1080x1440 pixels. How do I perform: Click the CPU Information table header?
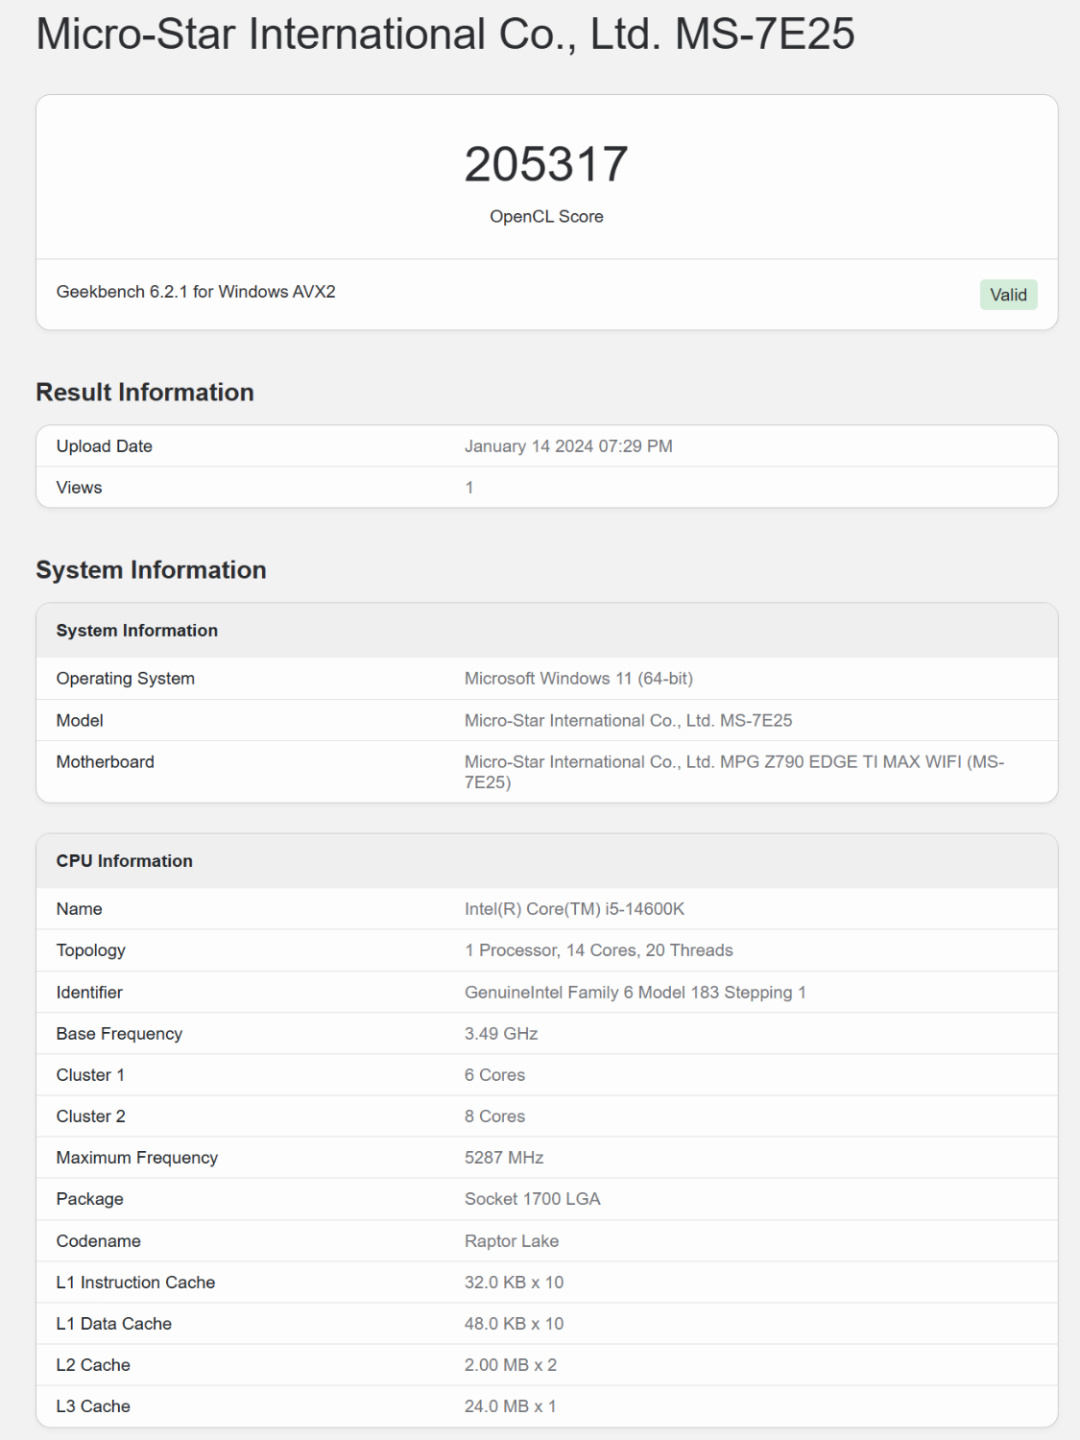click(124, 861)
